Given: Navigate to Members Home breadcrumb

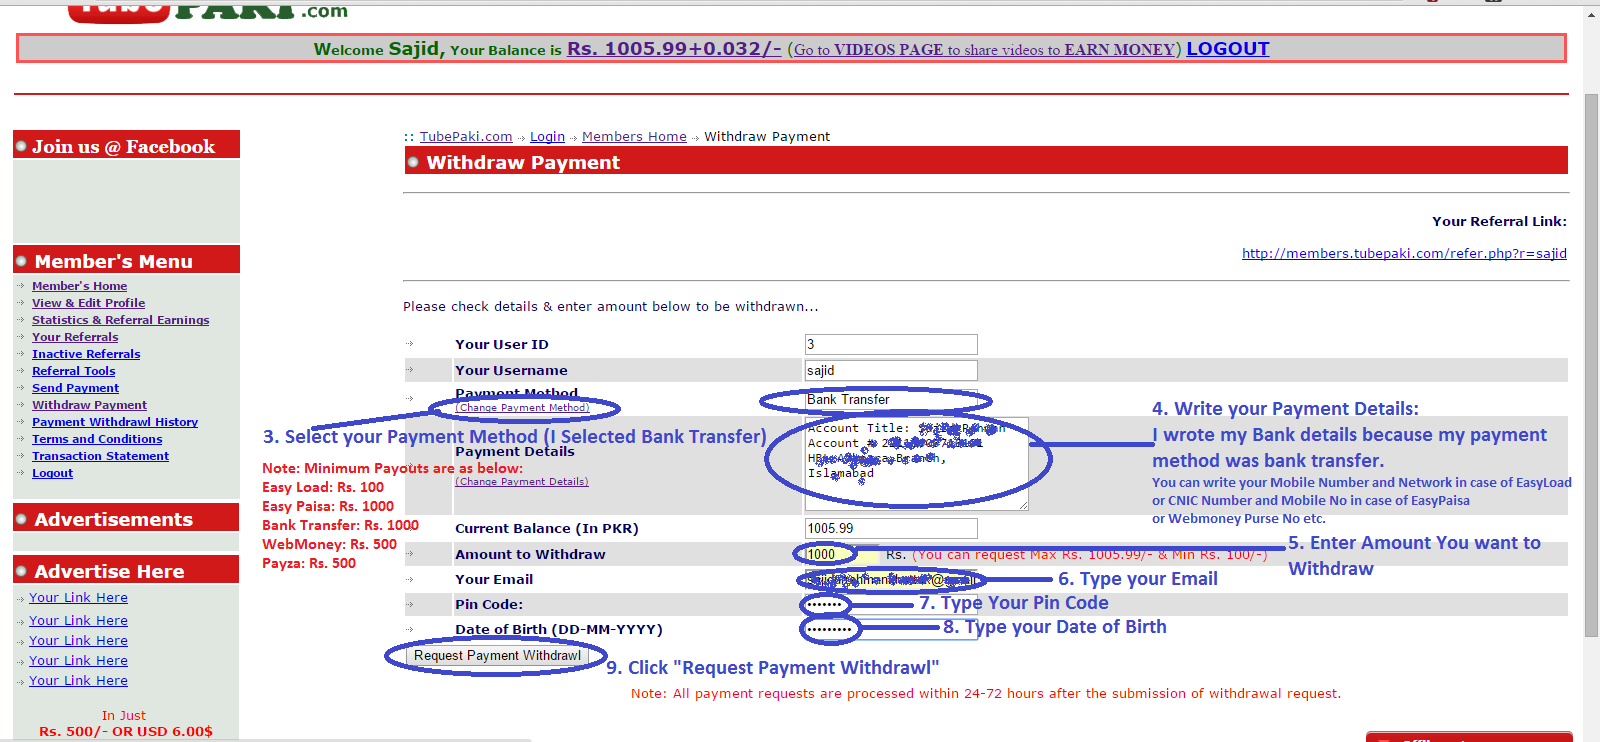Looking at the screenshot, I should [x=634, y=137].
